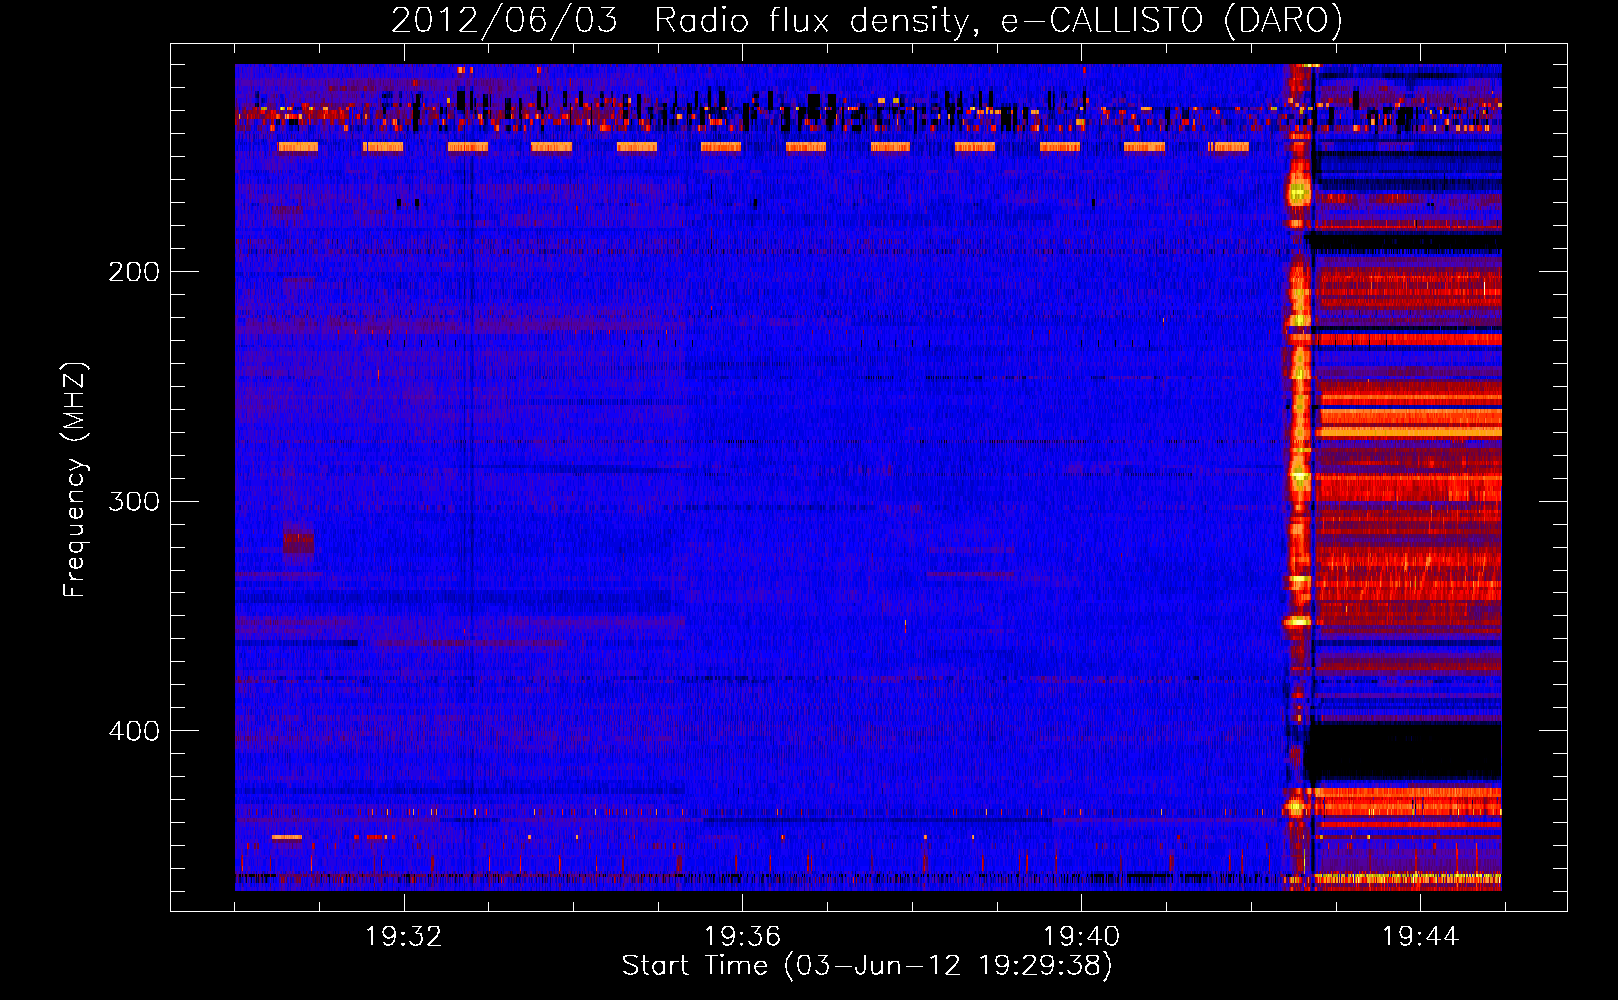Click the black data gap near 400 MHz
Screen dimensions: 1618x1000
[1405, 751]
